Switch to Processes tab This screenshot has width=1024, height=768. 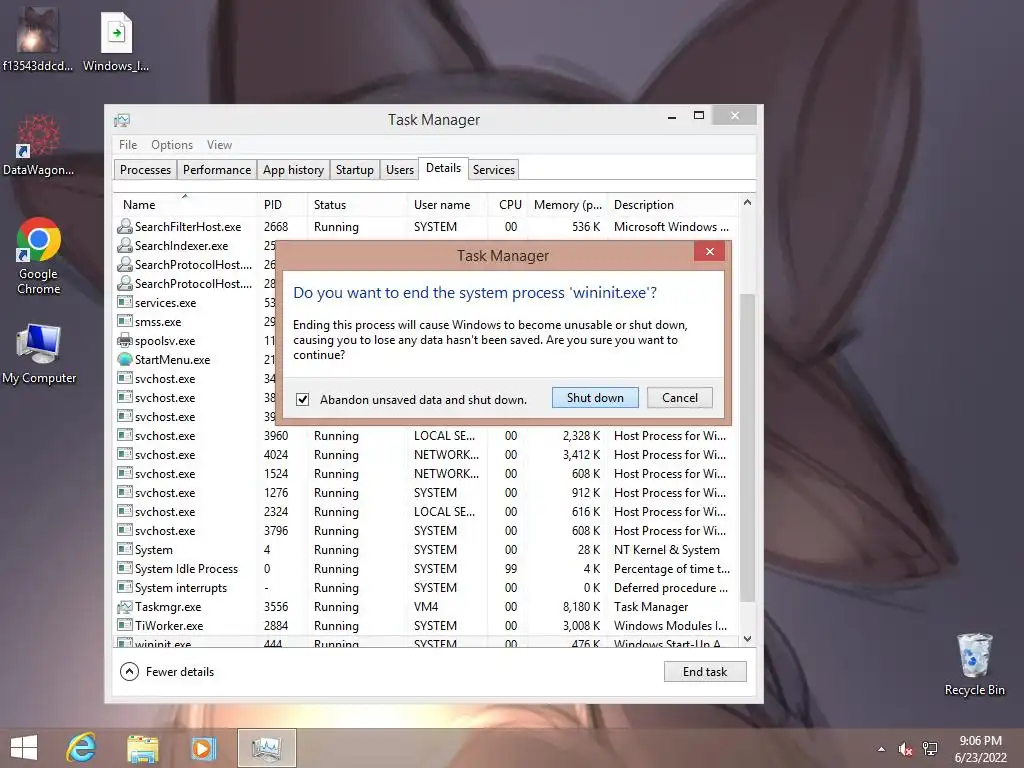point(145,170)
